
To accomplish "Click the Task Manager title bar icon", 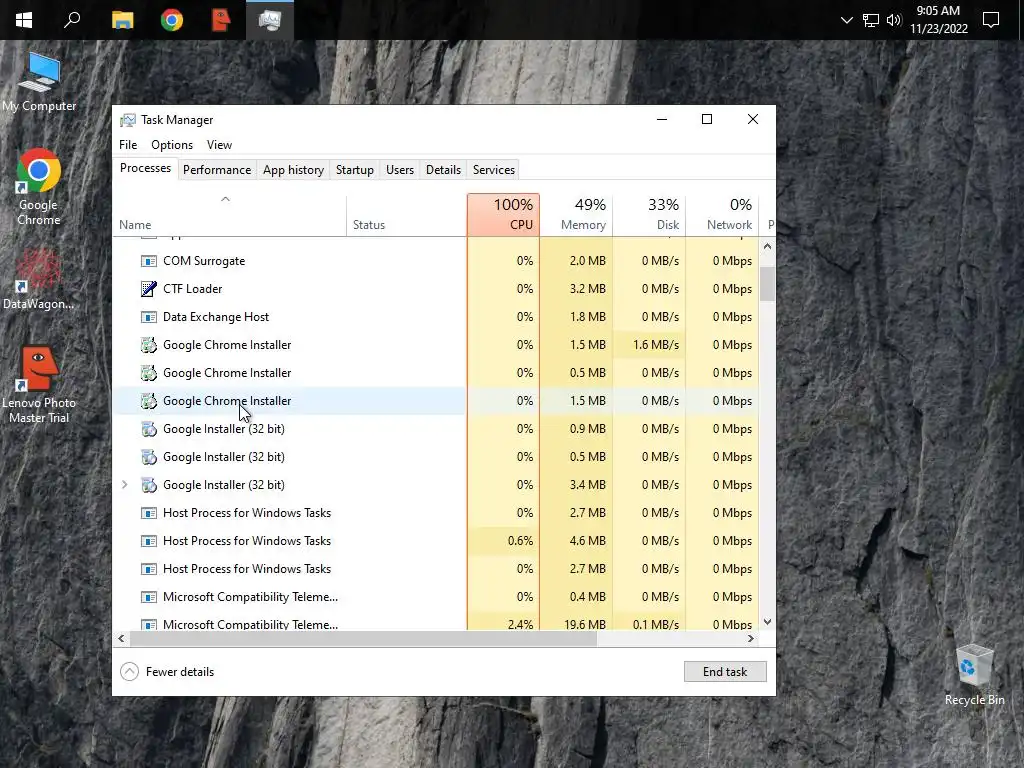I will 128,120.
